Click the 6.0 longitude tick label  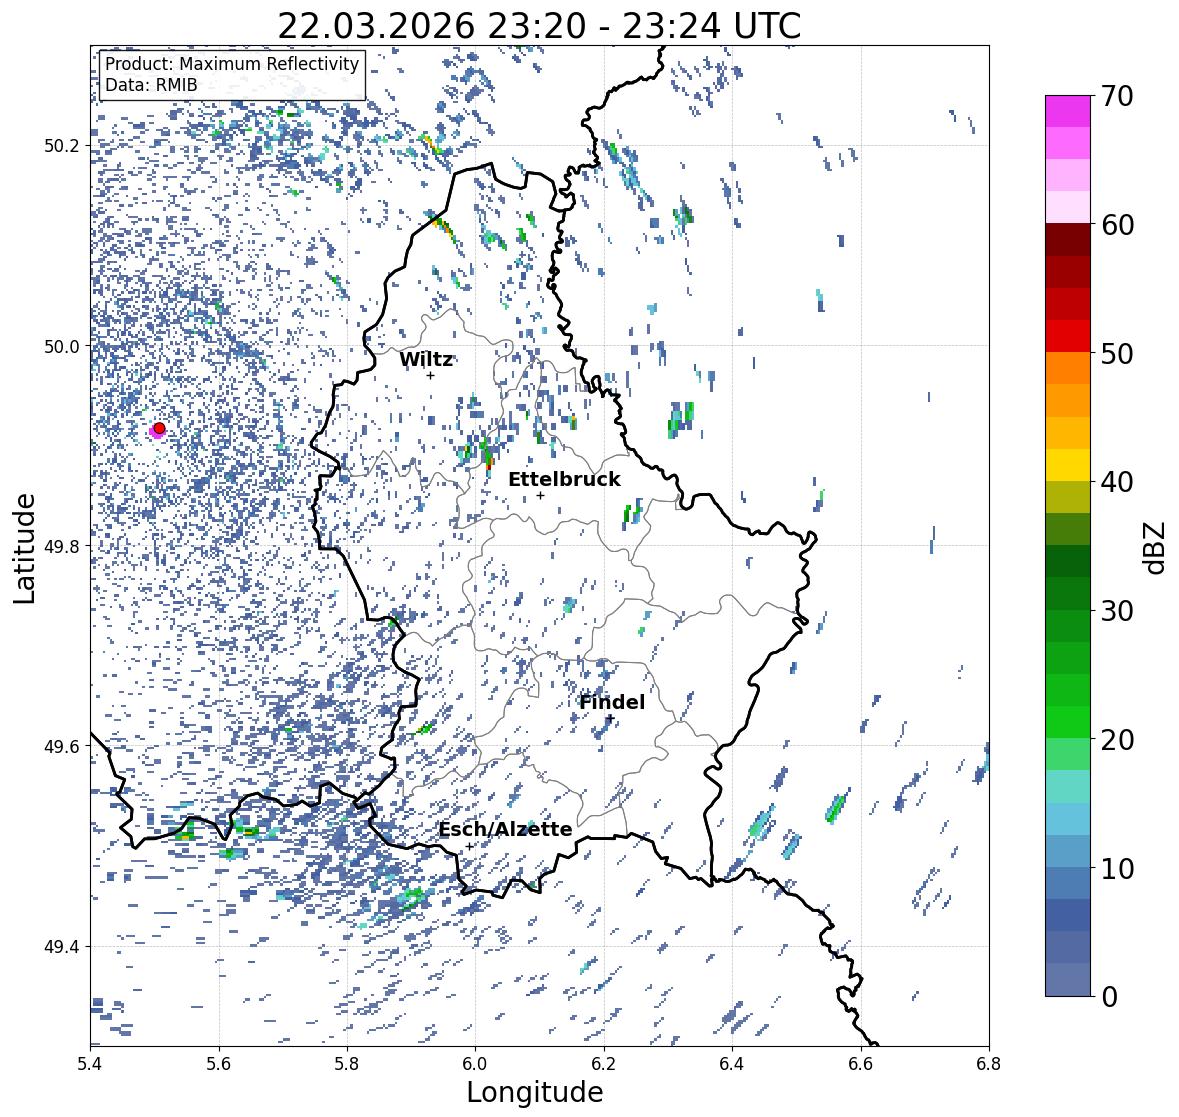[x=475, y=1064]
